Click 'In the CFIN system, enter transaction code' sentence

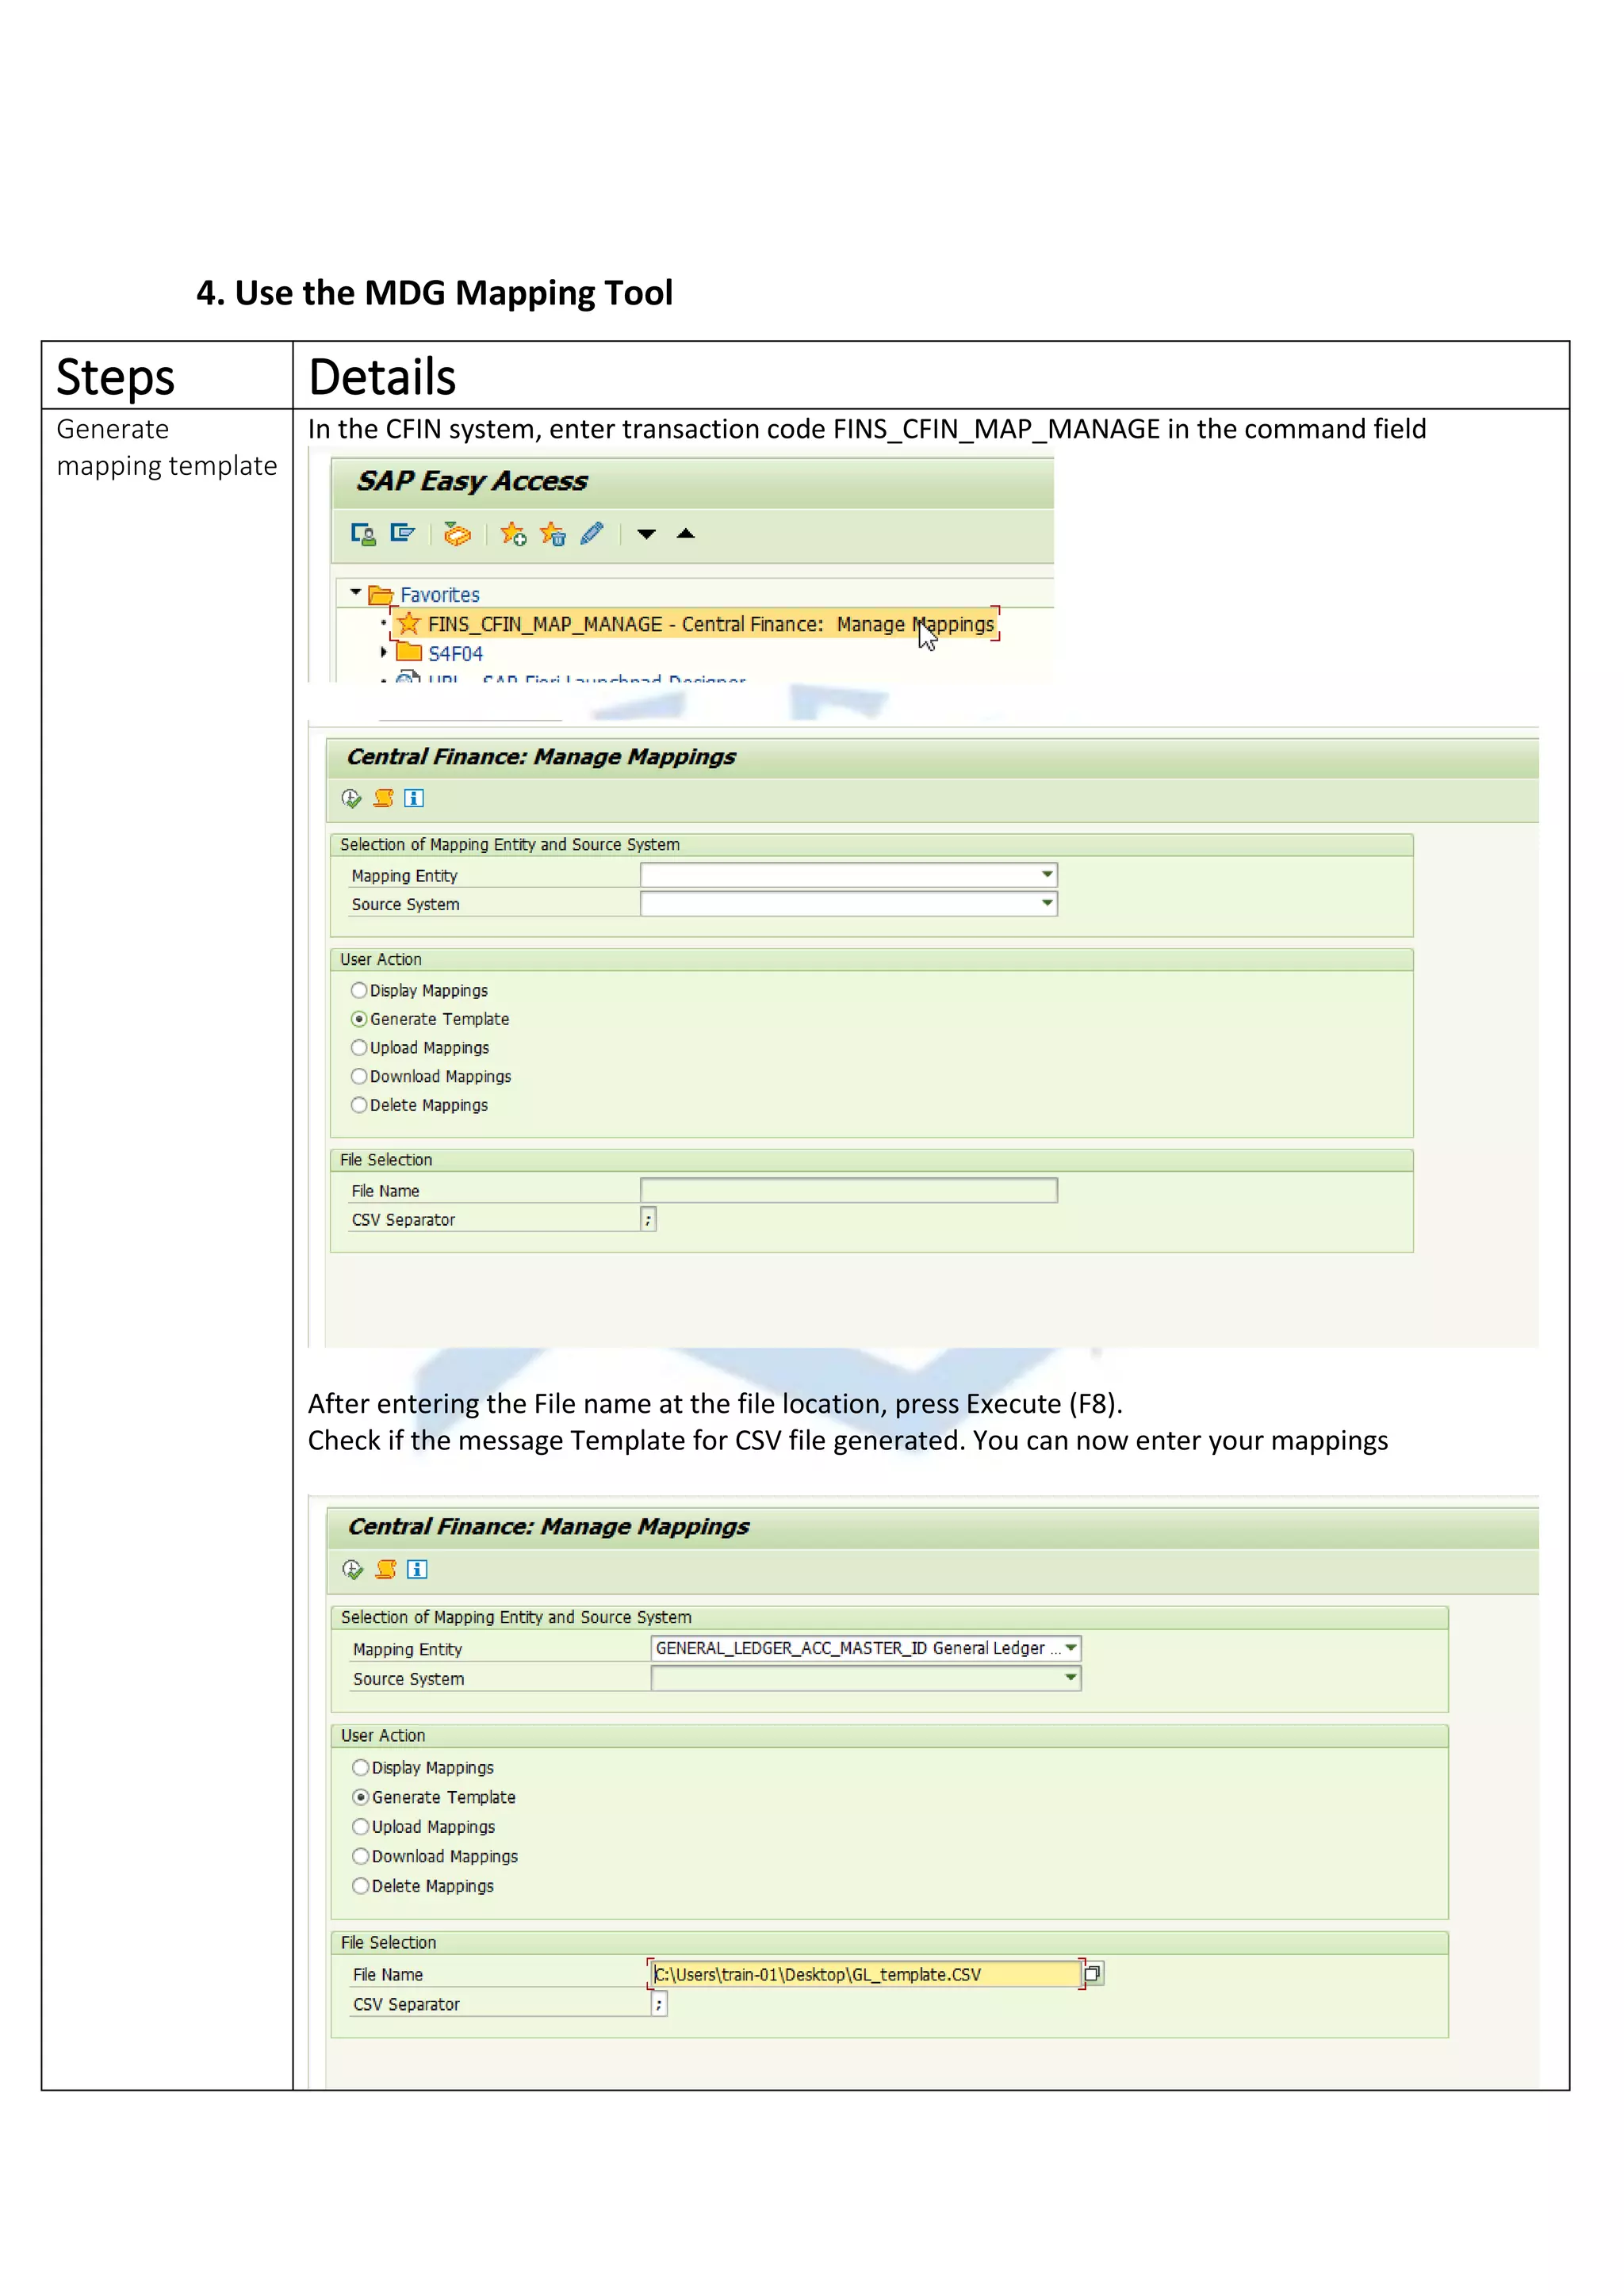click(x=867, y=429)
